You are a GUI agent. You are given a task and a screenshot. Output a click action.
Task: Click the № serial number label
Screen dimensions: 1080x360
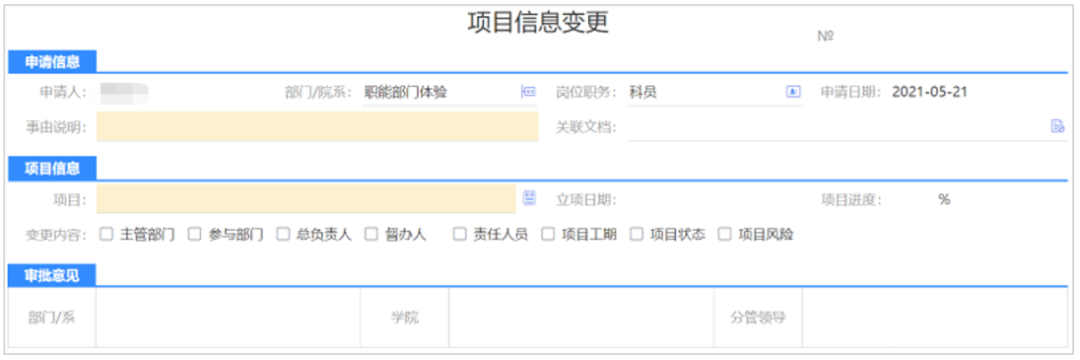[x=826, y=36]
